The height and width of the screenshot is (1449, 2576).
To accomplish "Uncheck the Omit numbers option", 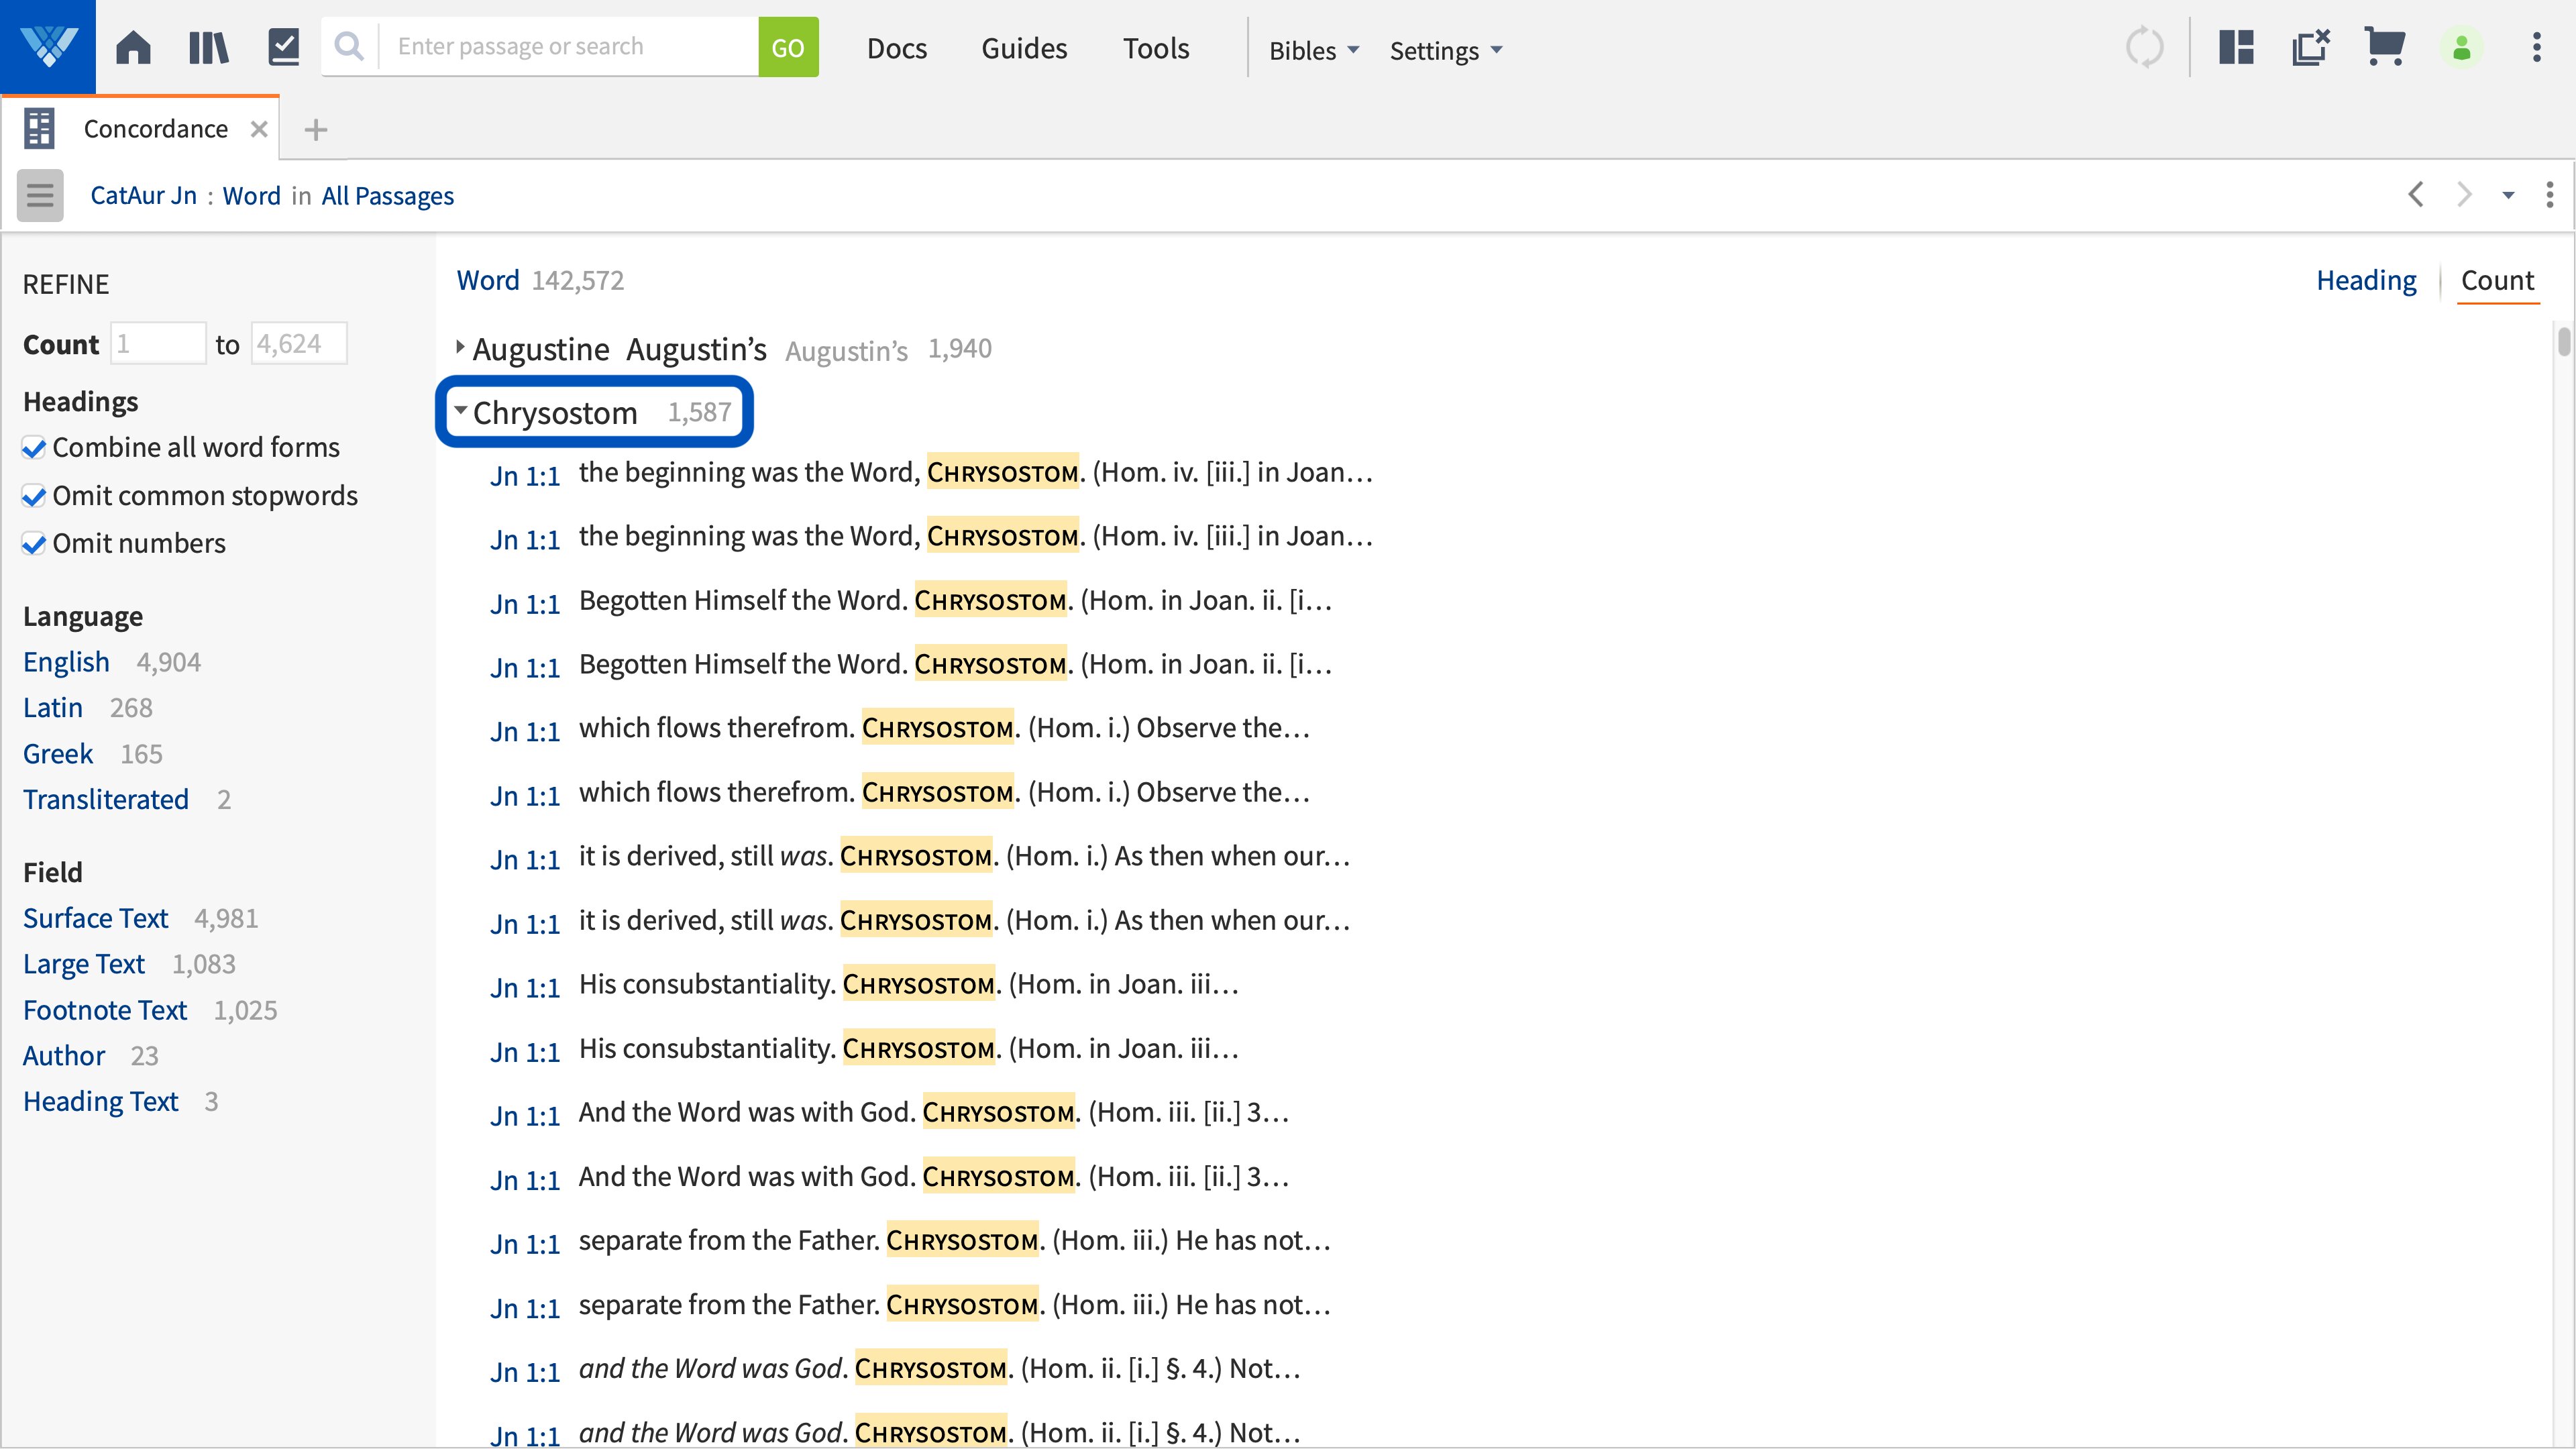I will pos(33,544).
